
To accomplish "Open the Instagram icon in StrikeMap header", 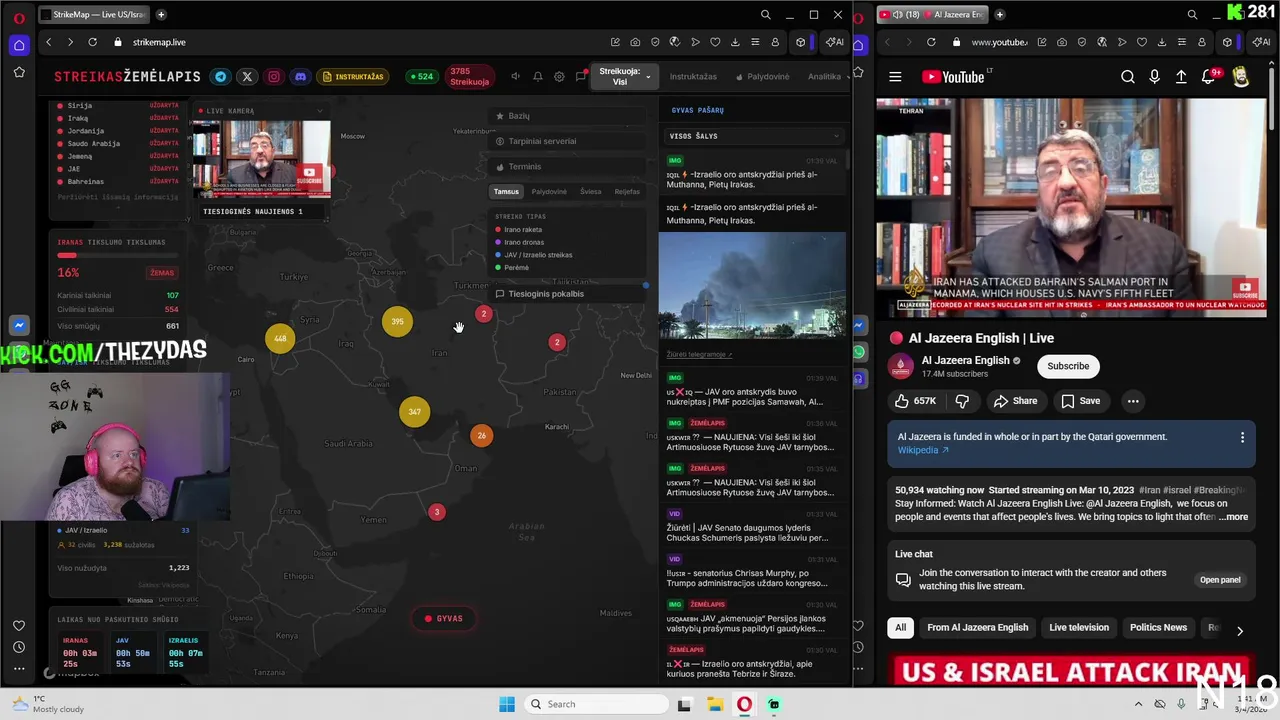I will [273, 77].
